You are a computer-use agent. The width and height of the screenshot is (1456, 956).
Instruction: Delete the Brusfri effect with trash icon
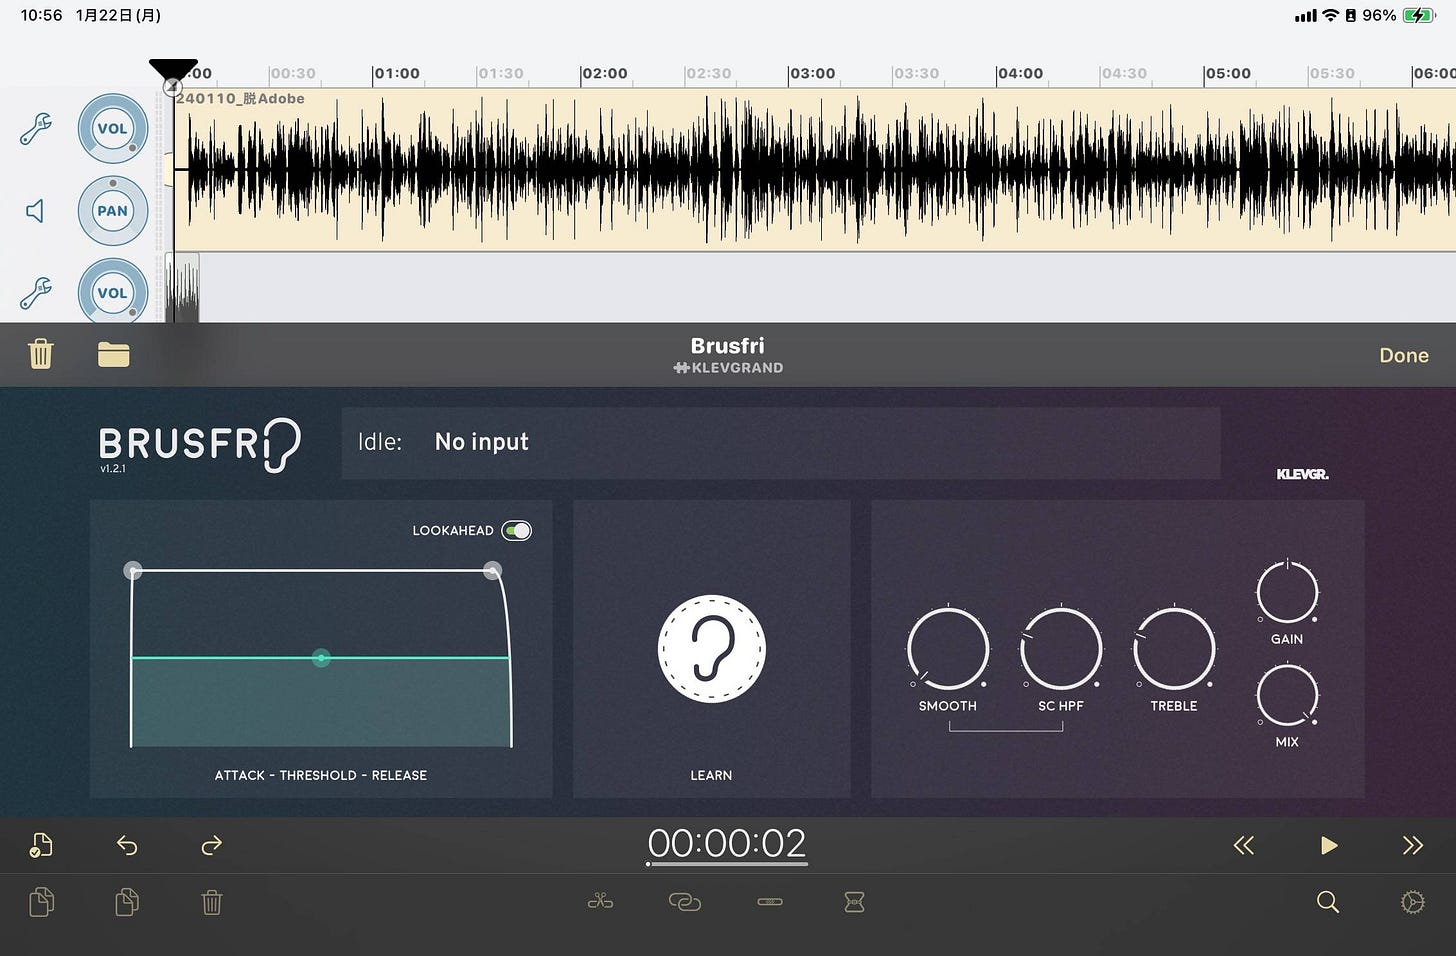pyautogui.click(x=41, y=354)
